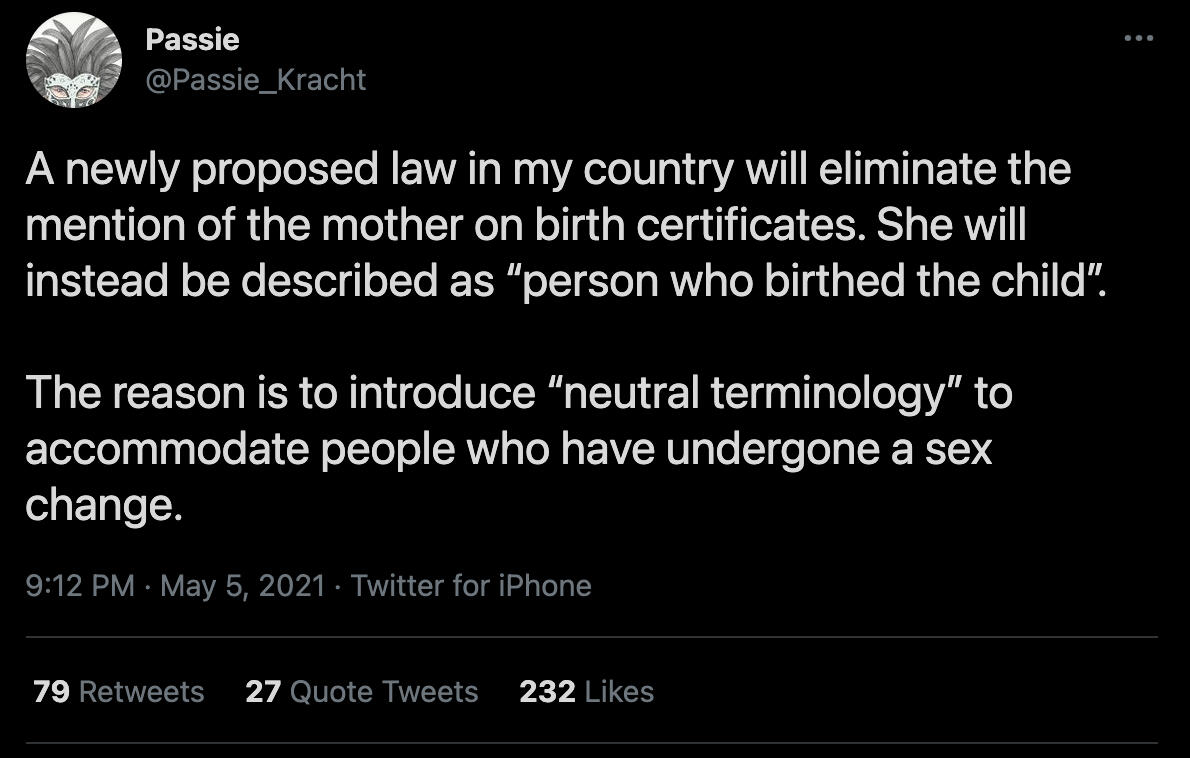Viewport: 1190px width, 758px height.
Task: Open the Passie display name profile link
Action: coord(192,40)
